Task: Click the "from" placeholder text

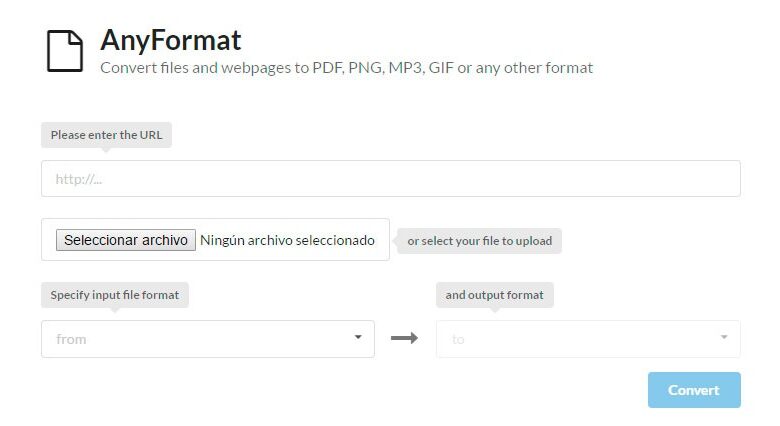Action: pyautogui.click(x=71, y=339)
